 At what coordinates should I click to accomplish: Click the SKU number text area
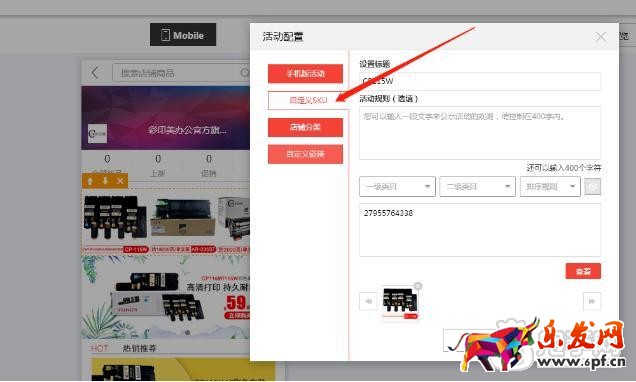[480, 230]
